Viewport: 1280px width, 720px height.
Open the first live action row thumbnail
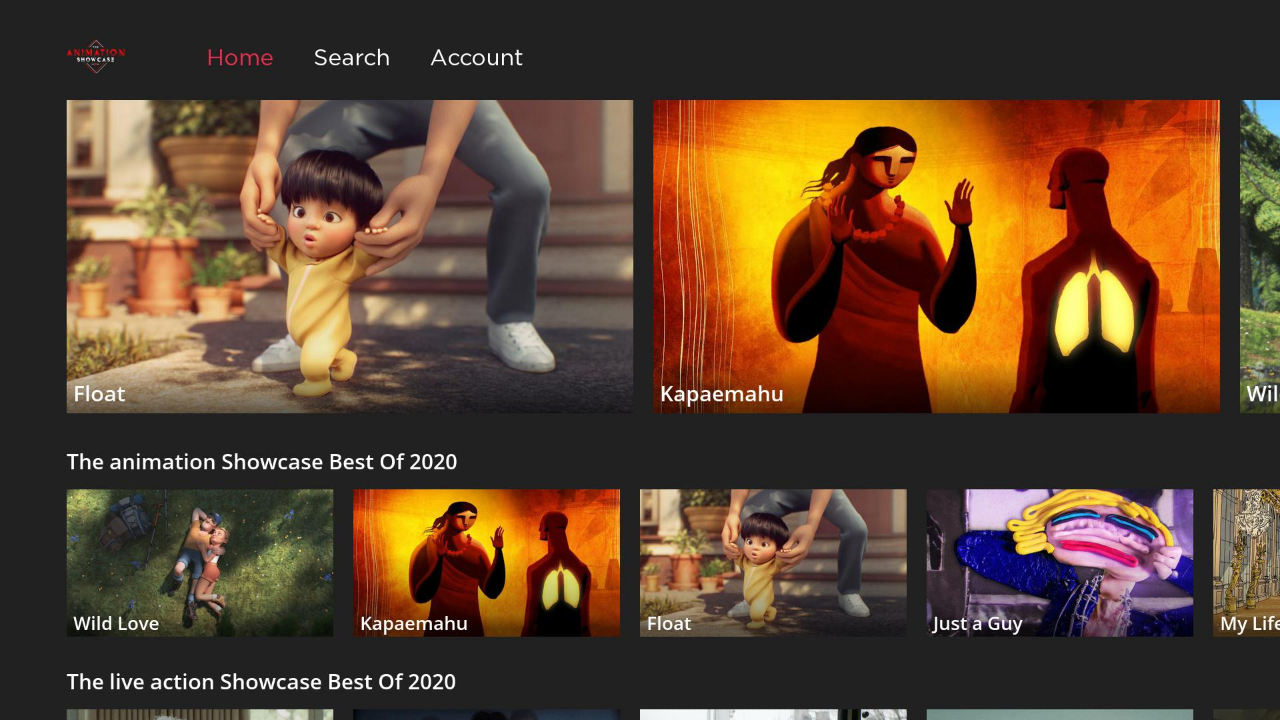click(x=199, y=714)
